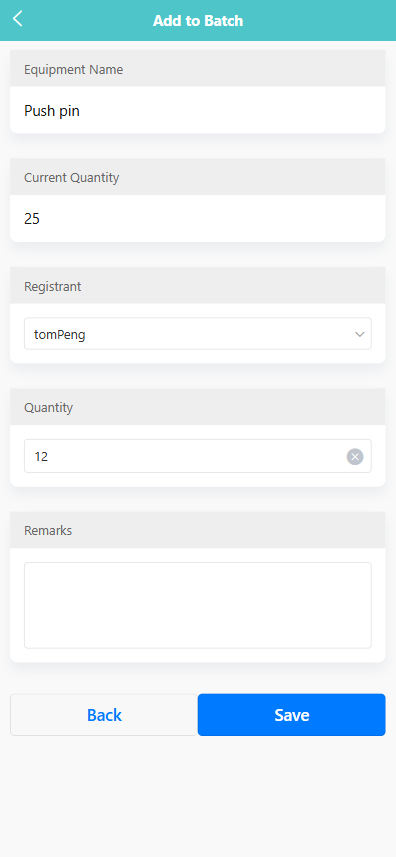
Task: Click the number 12 in the Quantity box
Action: point(41,456)
